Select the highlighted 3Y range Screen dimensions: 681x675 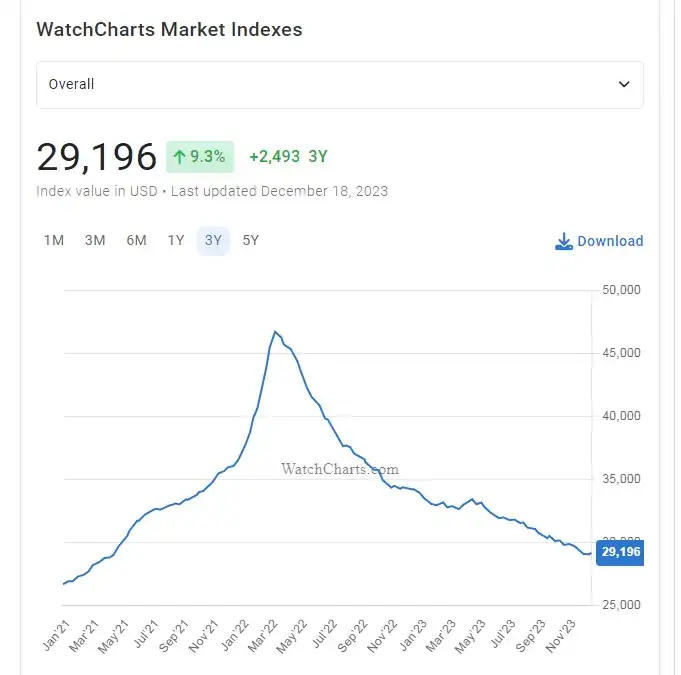pos(213,241)
